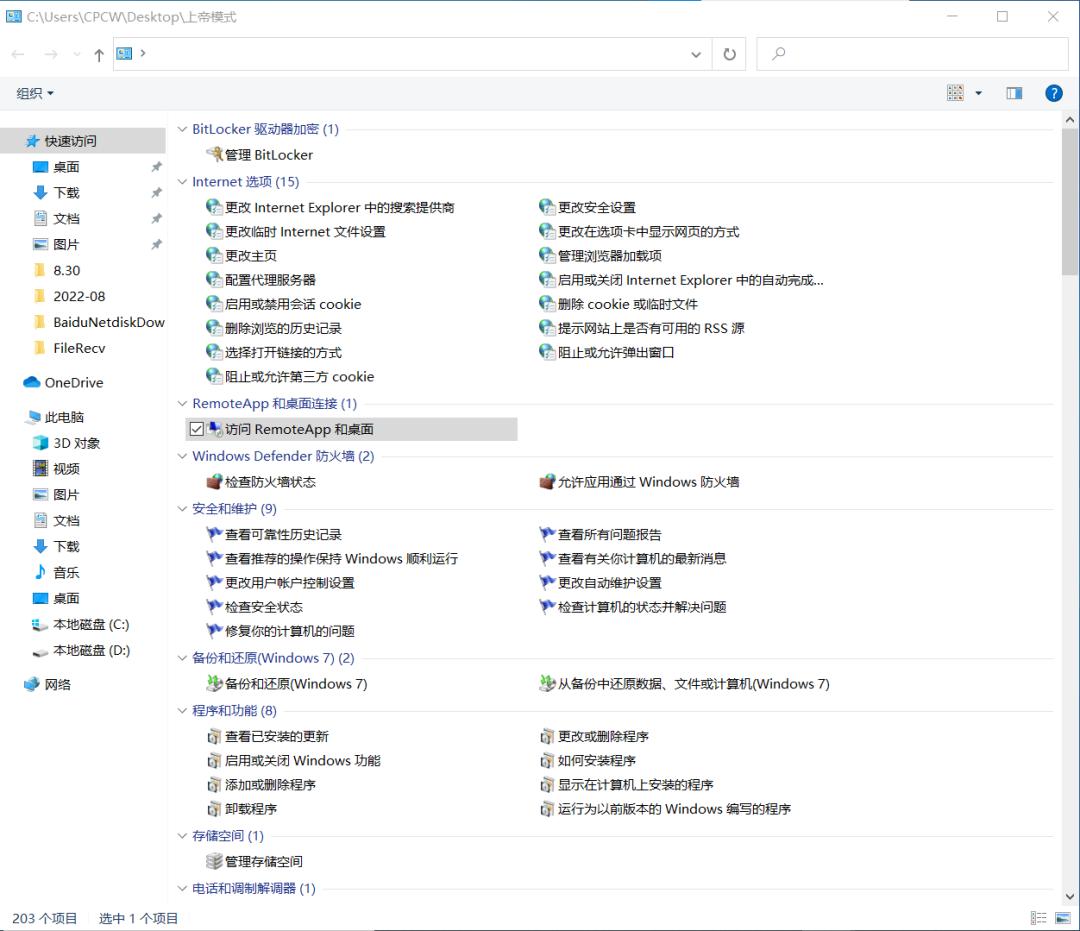Screen dimensions: 1080x931
Task: Click the 检查防火墙状态 firewall icon
Action: click(x=214, y=481)
